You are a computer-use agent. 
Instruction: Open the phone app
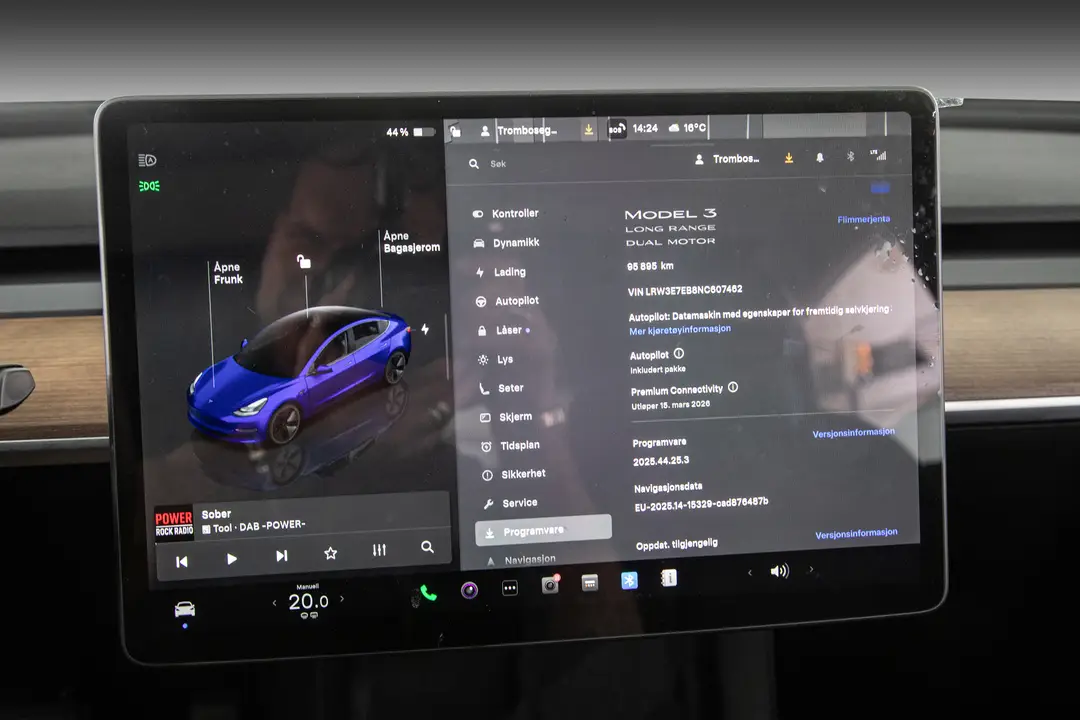[428, 593]
